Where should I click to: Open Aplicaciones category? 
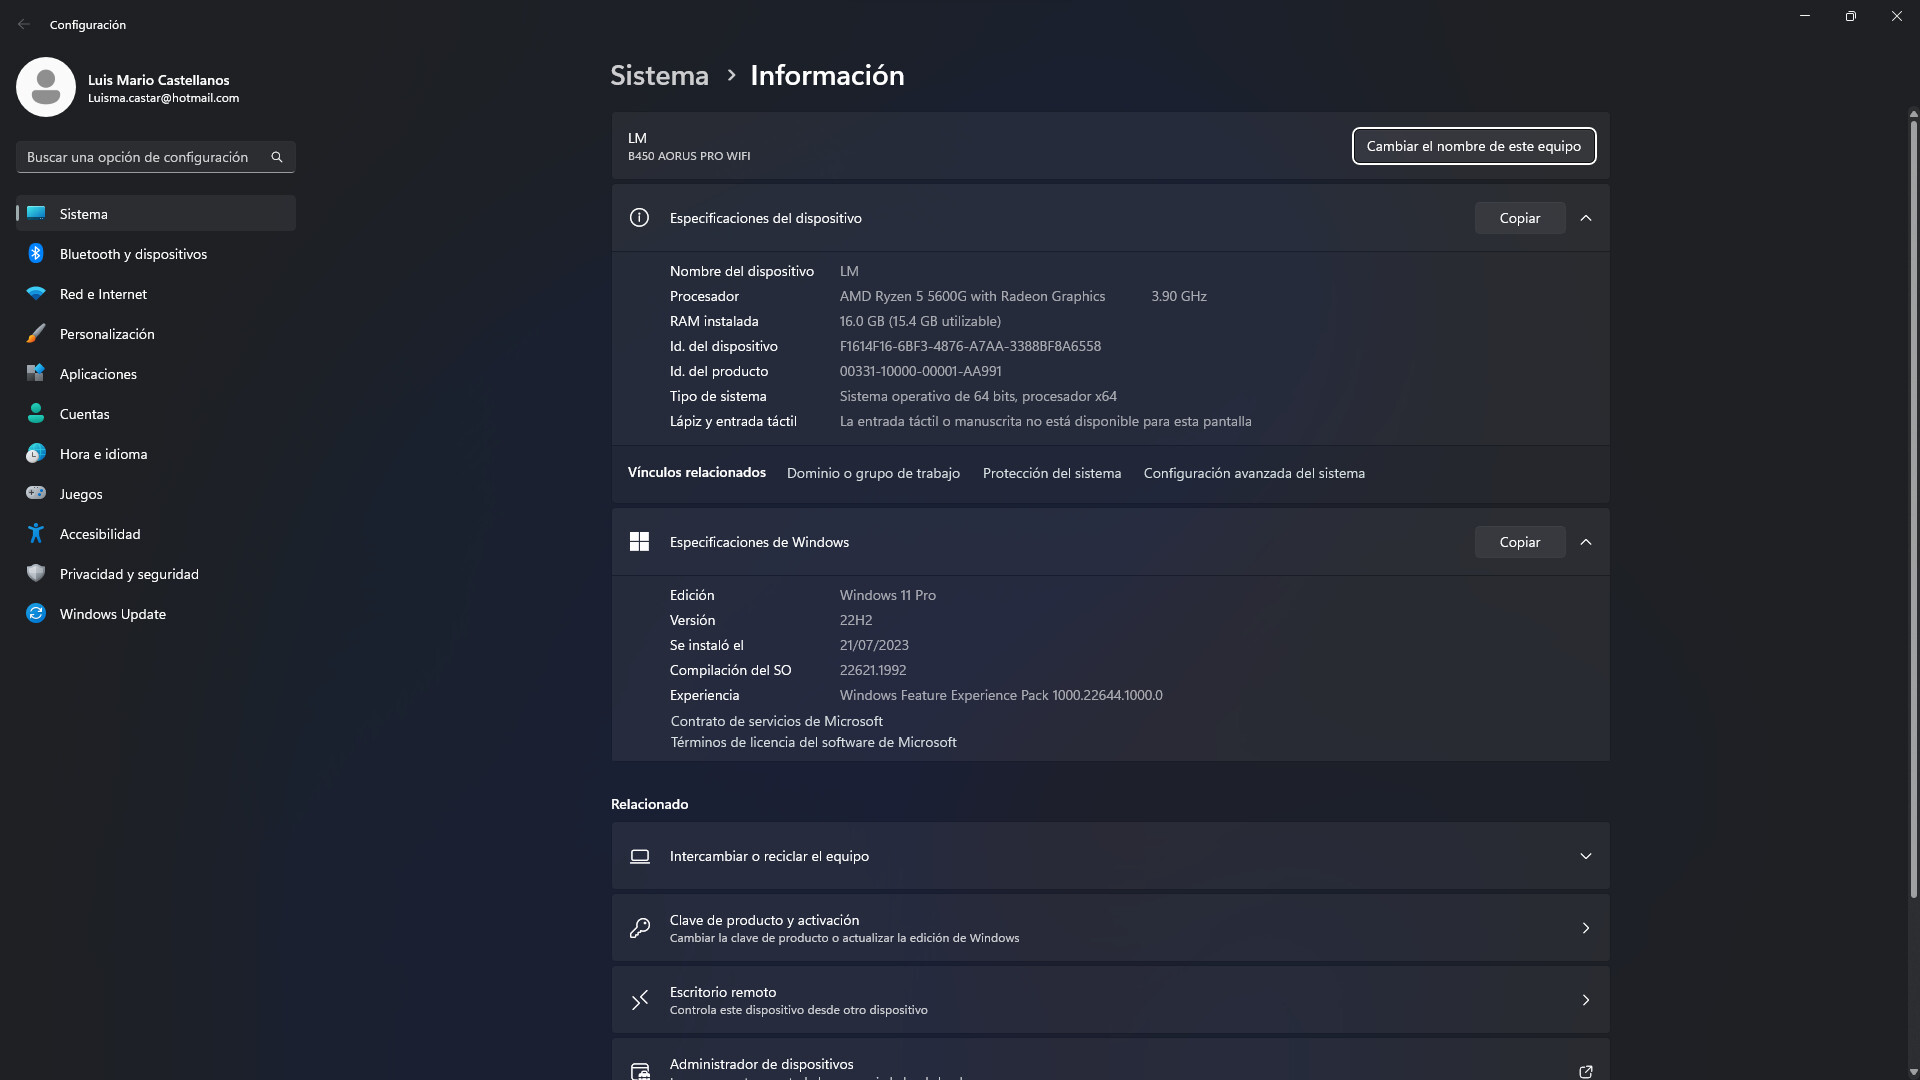[x=156, y=374]
